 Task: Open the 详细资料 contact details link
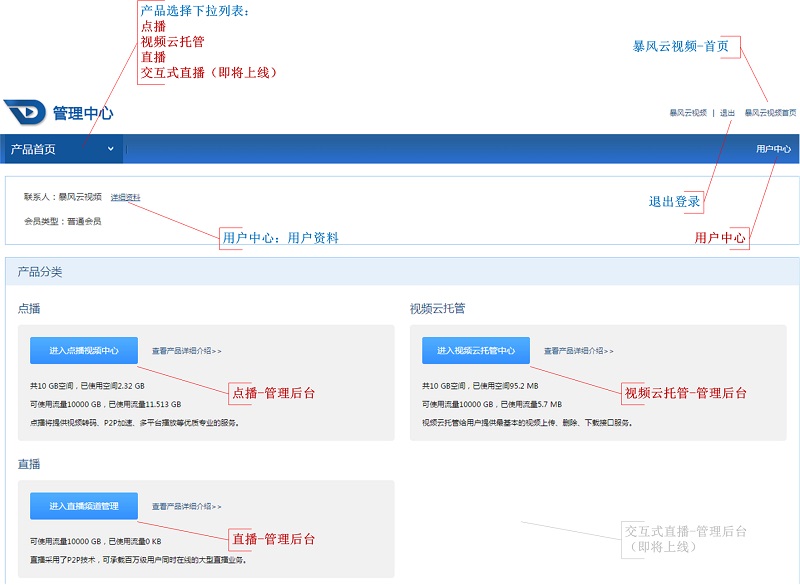pyautogui.click(x=126, y=197)
